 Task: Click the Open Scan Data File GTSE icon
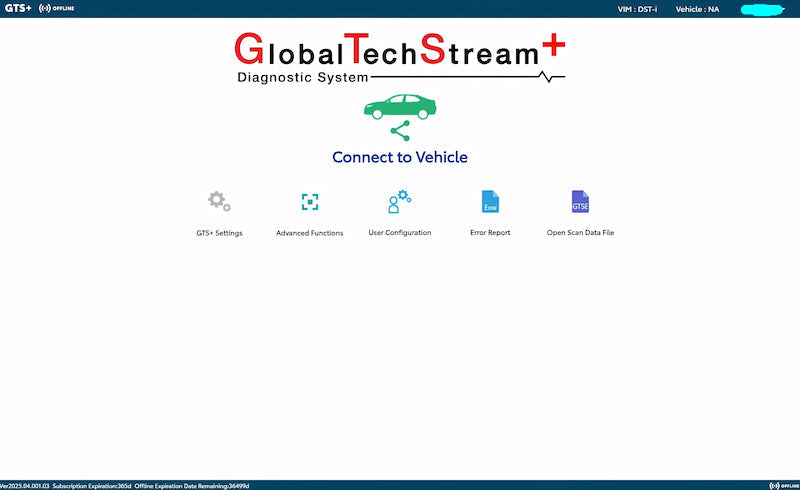[580, 202]
